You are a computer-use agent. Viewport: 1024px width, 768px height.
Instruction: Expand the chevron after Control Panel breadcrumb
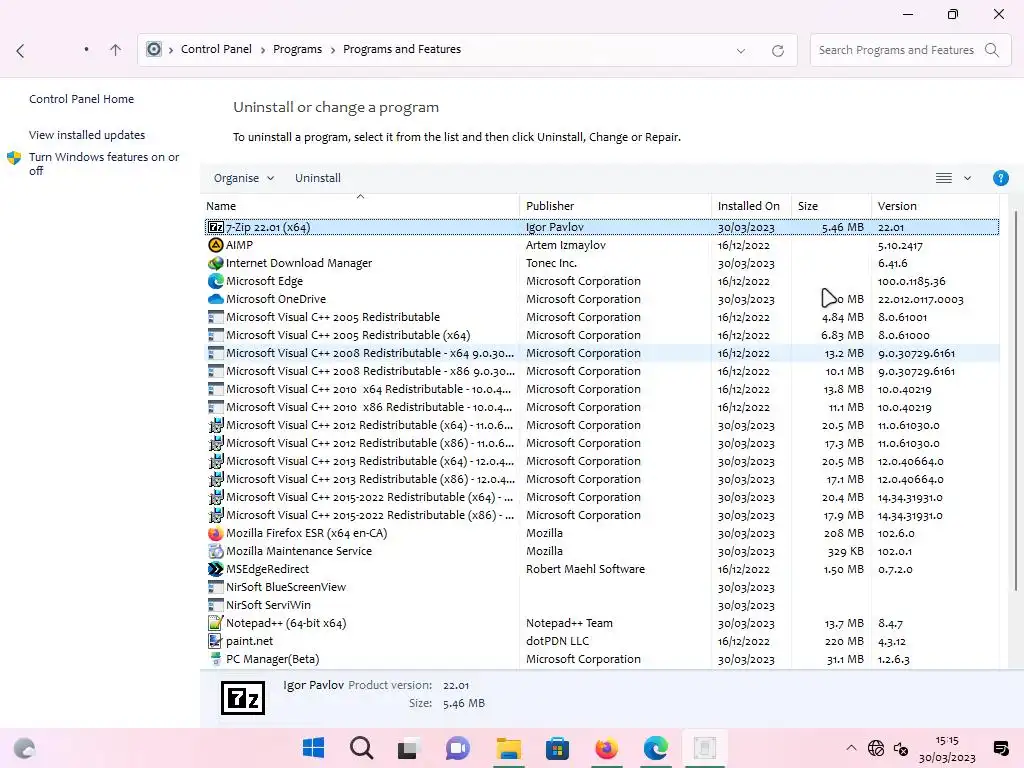coord(263,50)
